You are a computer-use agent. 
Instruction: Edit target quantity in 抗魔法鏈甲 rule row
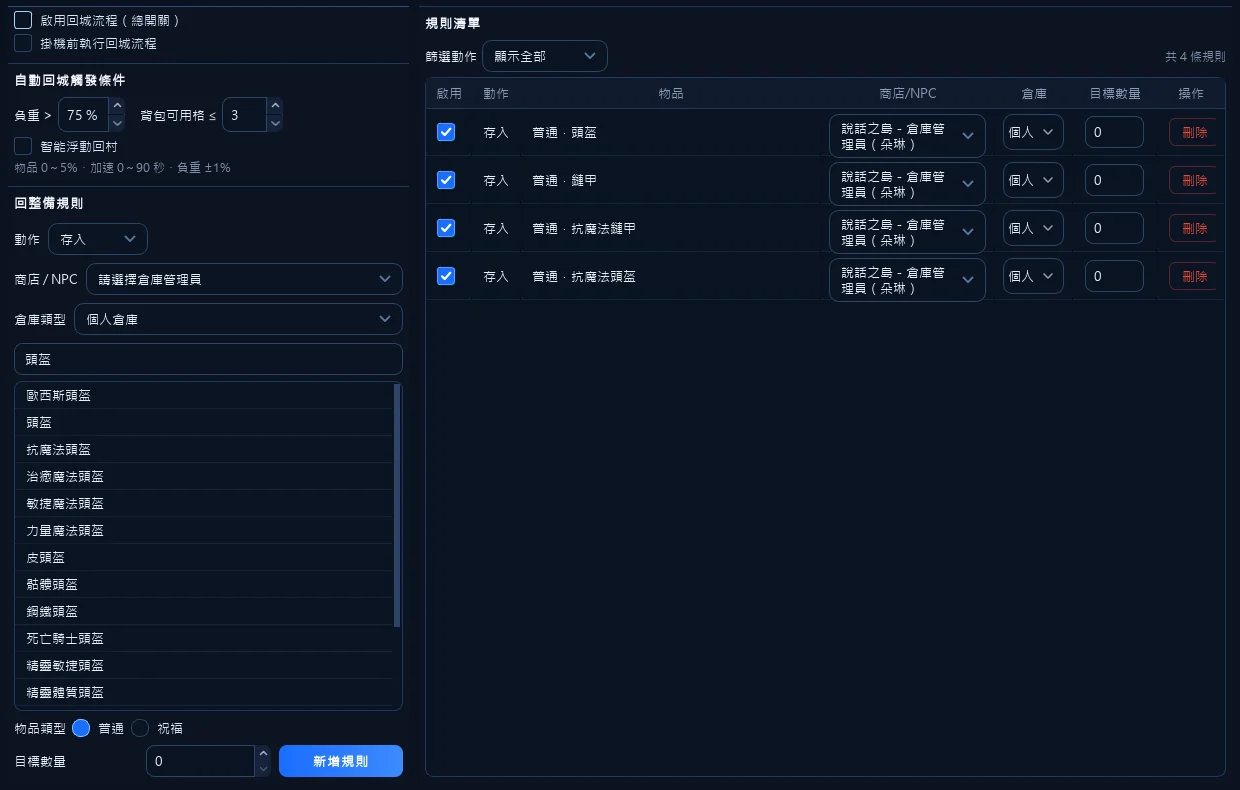[1114, 228]
